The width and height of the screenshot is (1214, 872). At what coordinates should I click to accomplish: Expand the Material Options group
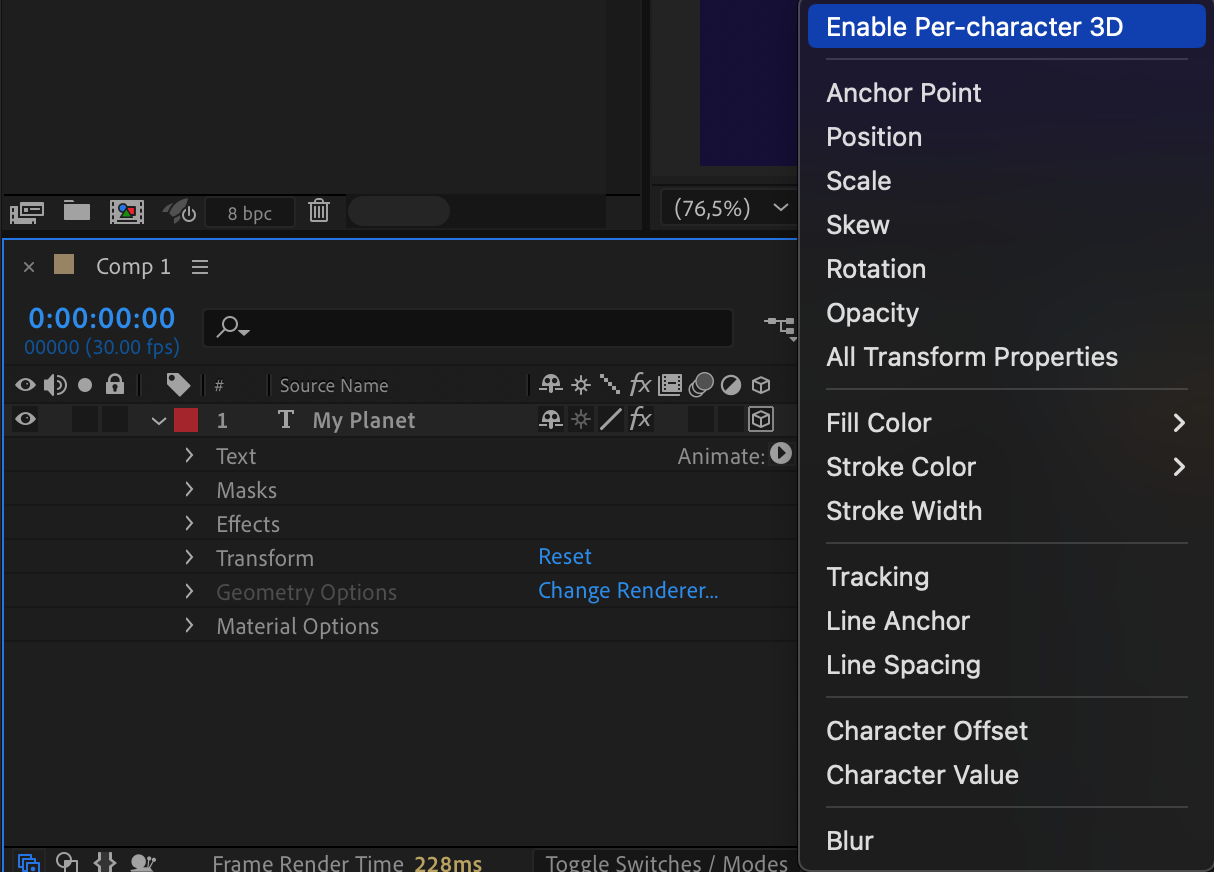(189, 626)
